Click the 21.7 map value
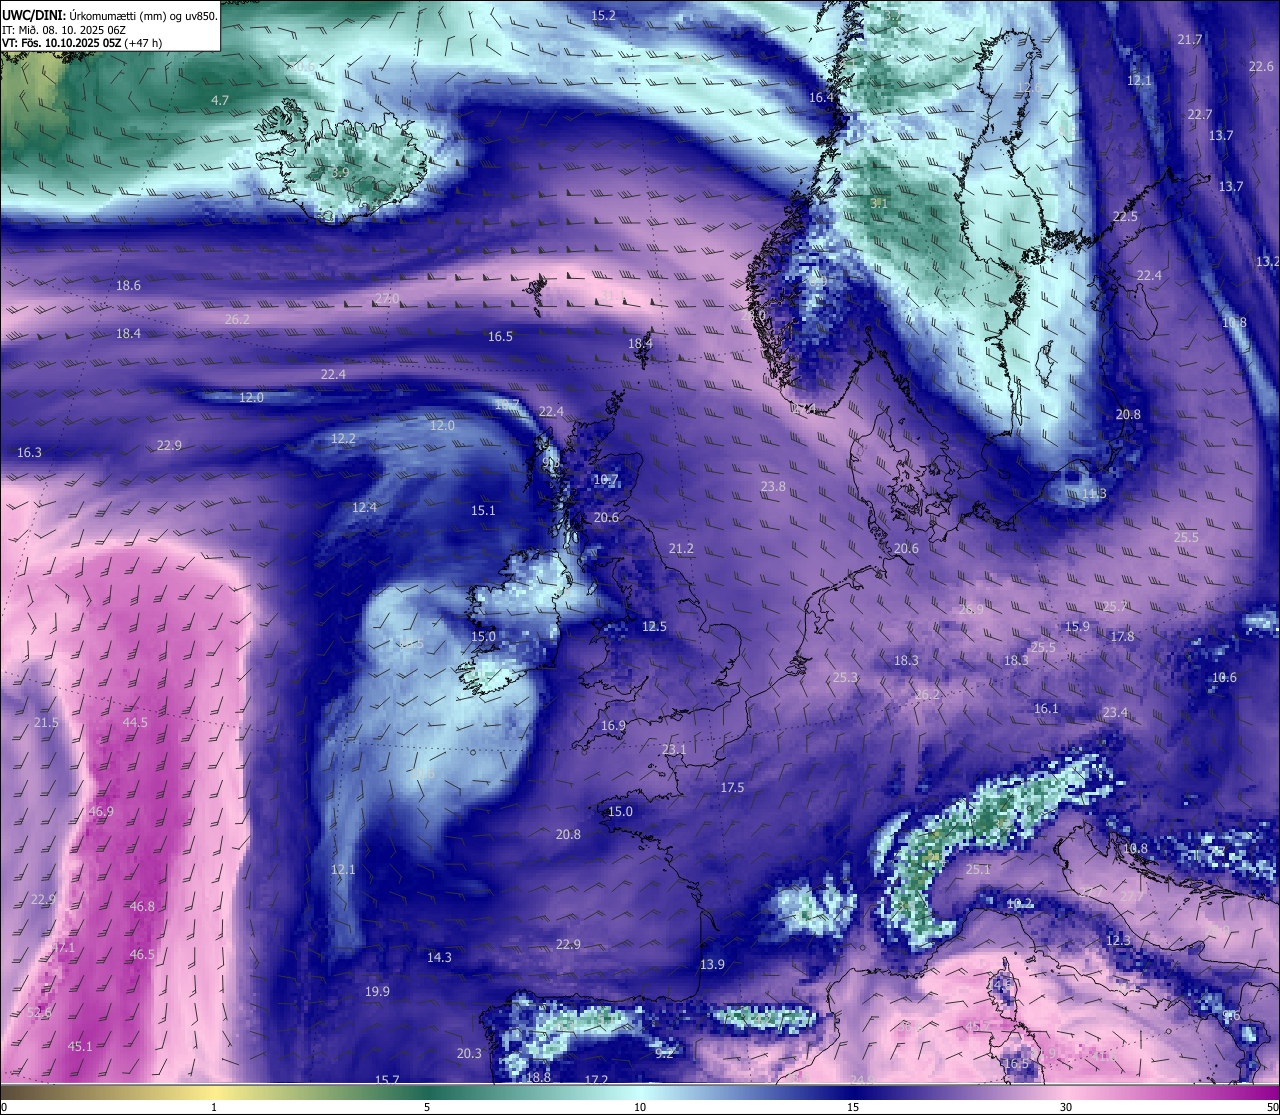Image resolution: width=1280 pixels, height=1115 pixels. click(x=1190, y=39)
